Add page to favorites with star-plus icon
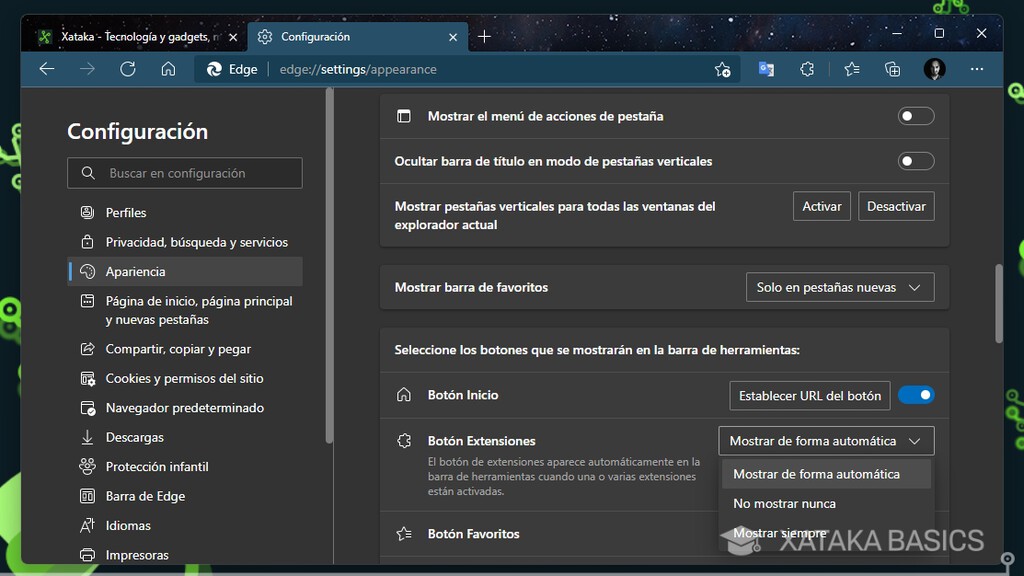 pos(722,69)
